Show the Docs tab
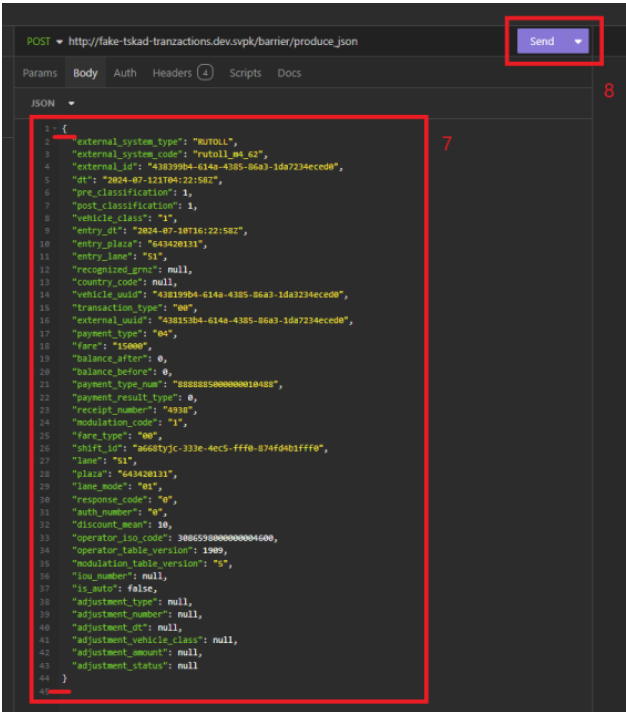626x712 pixels. pyautogui.click(x=289, y=73)
